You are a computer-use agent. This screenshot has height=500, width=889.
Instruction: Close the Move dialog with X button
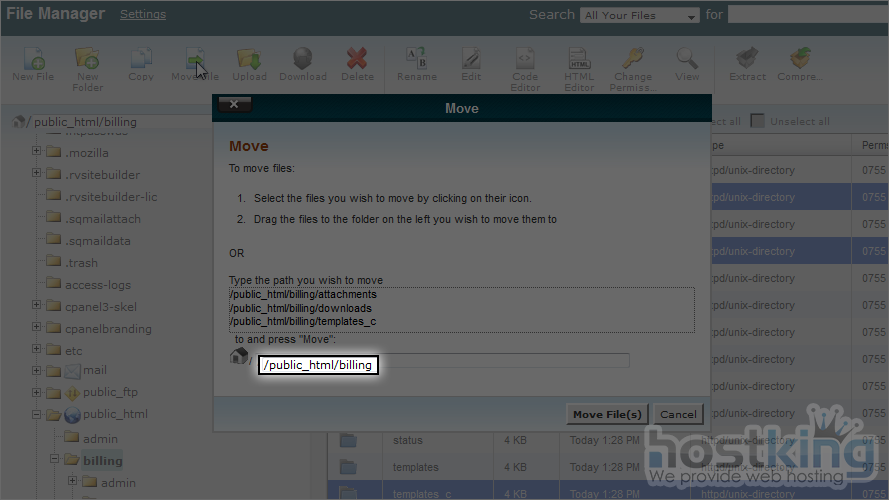[x=234, y=105]
